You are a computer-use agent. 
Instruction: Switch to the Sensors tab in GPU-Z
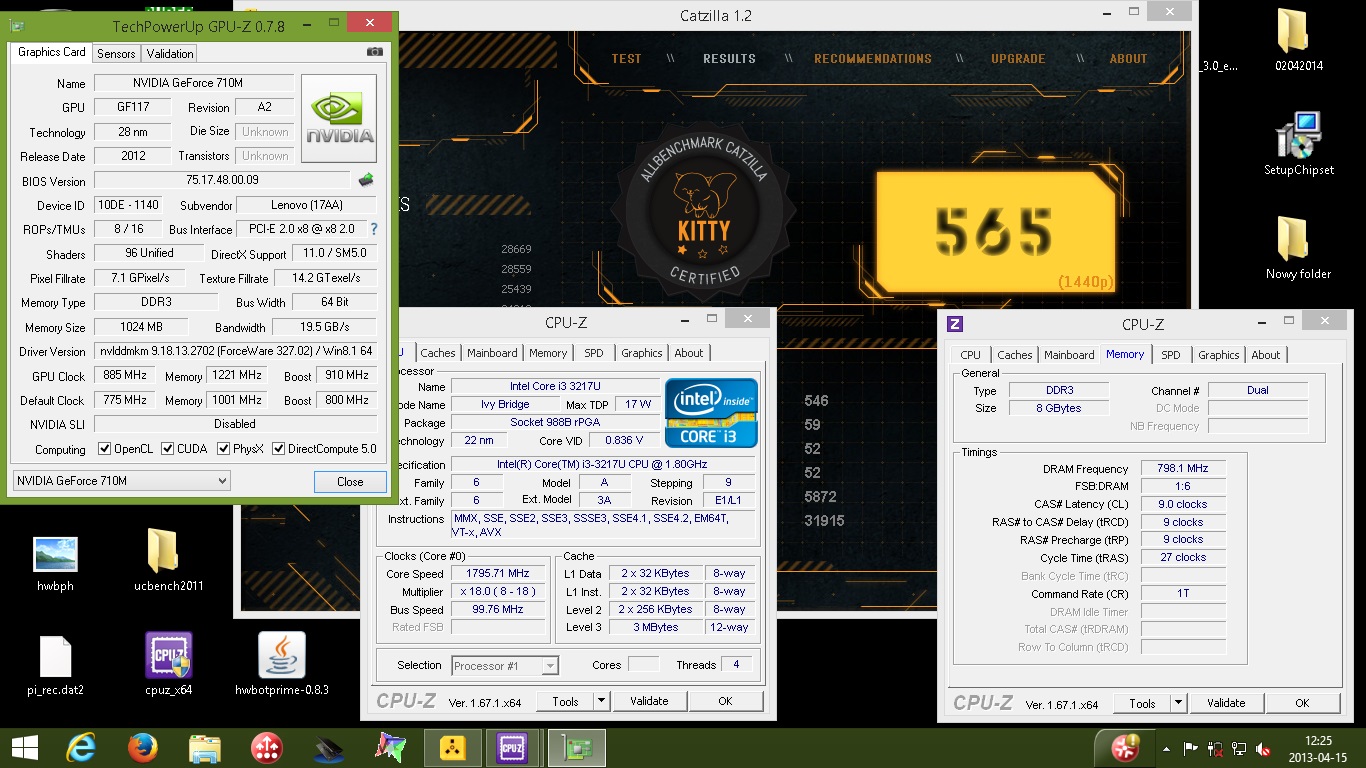coord(117,54)
